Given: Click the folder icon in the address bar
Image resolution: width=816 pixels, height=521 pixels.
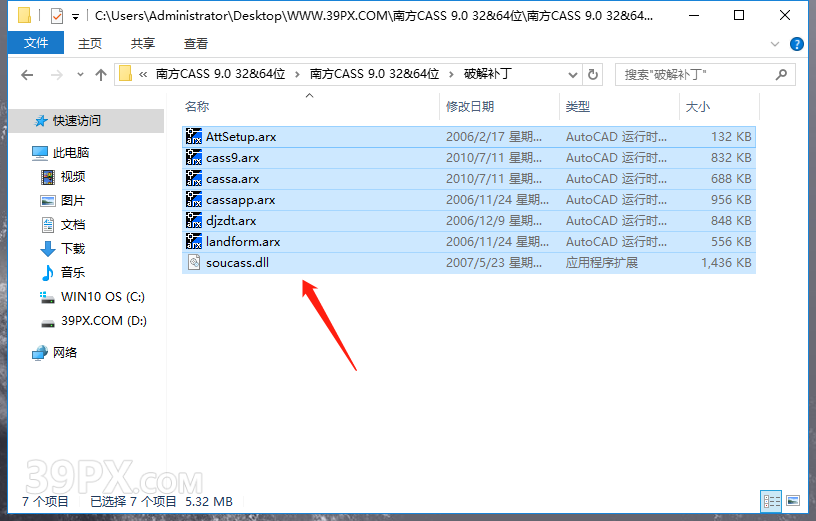Looking at the screenshot, I should [125, 74].
